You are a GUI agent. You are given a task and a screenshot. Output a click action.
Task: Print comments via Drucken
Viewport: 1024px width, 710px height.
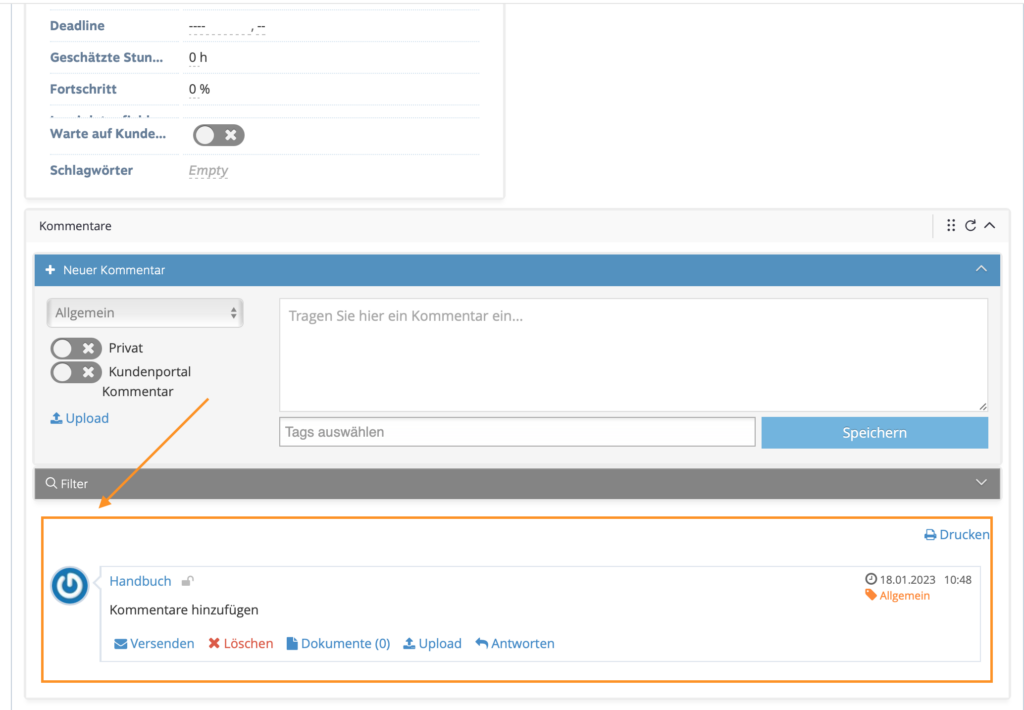point(957,535)
